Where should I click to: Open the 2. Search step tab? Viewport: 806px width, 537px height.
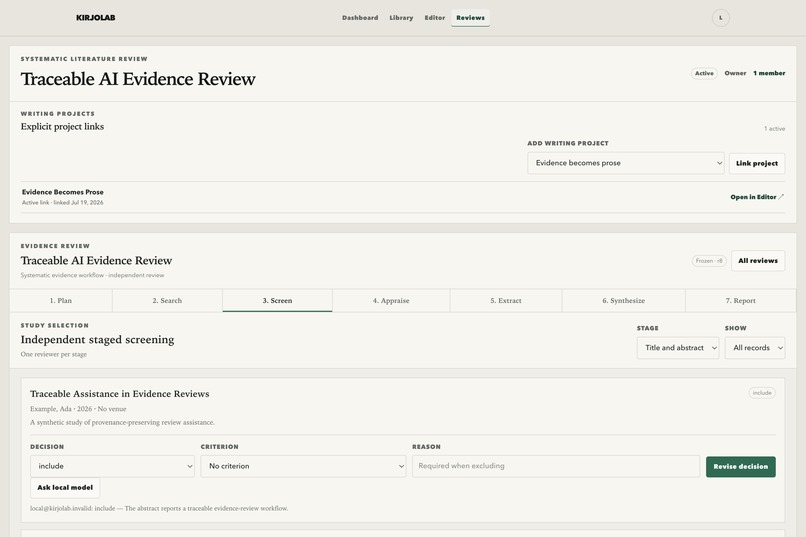coord(167,301)
